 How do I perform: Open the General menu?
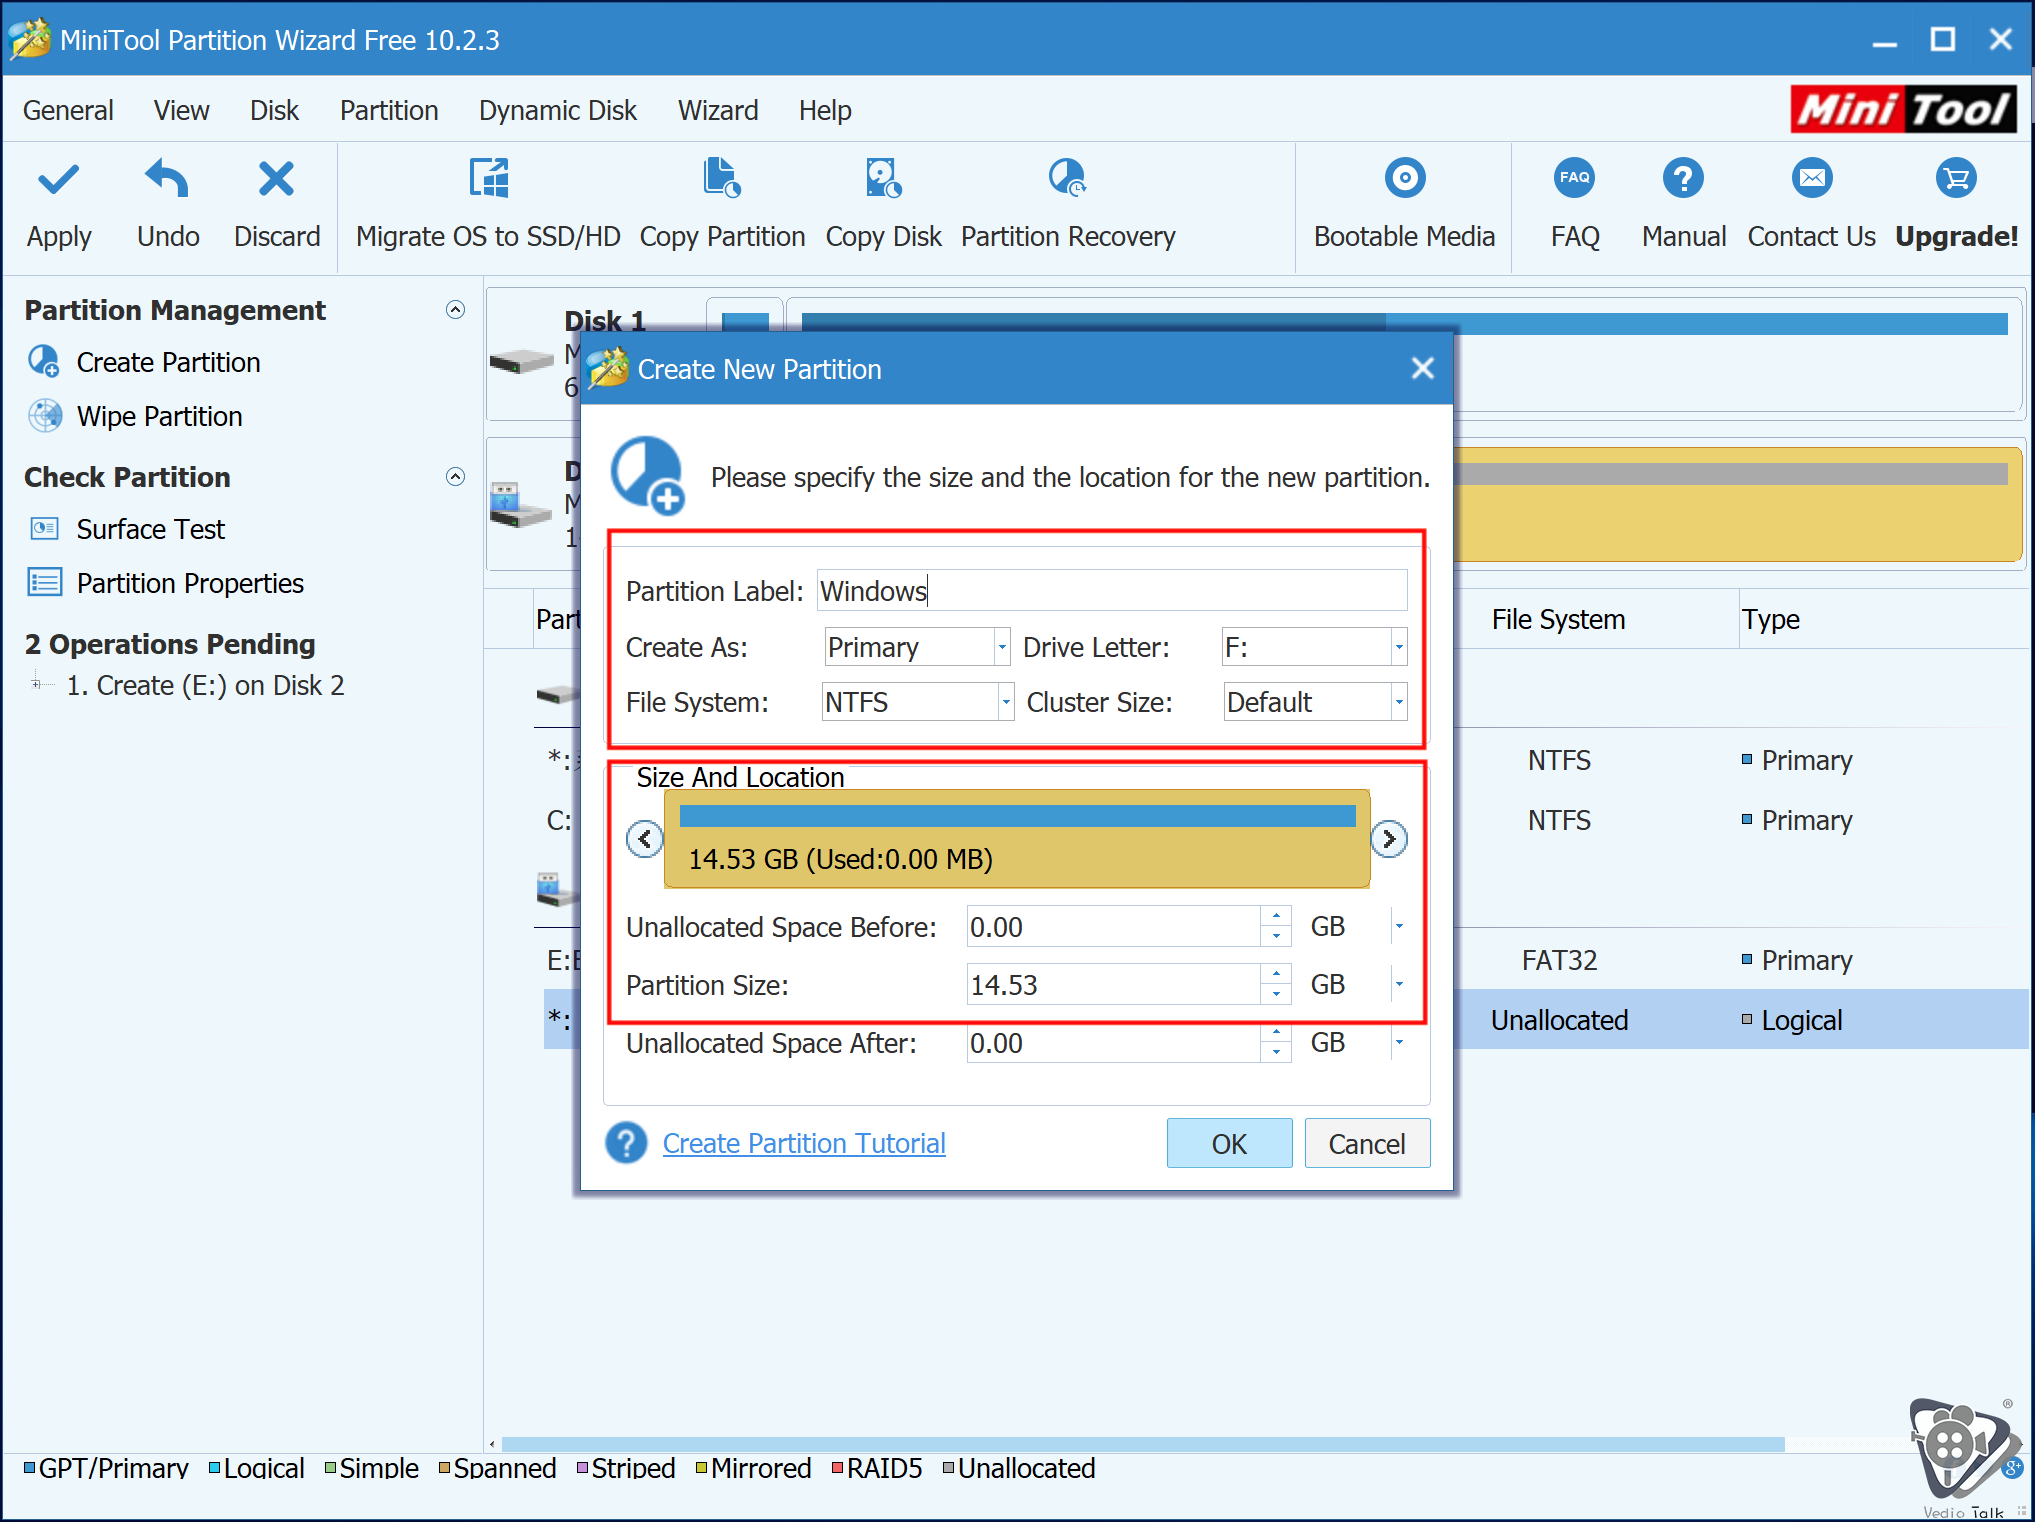(x=68, y=110)
